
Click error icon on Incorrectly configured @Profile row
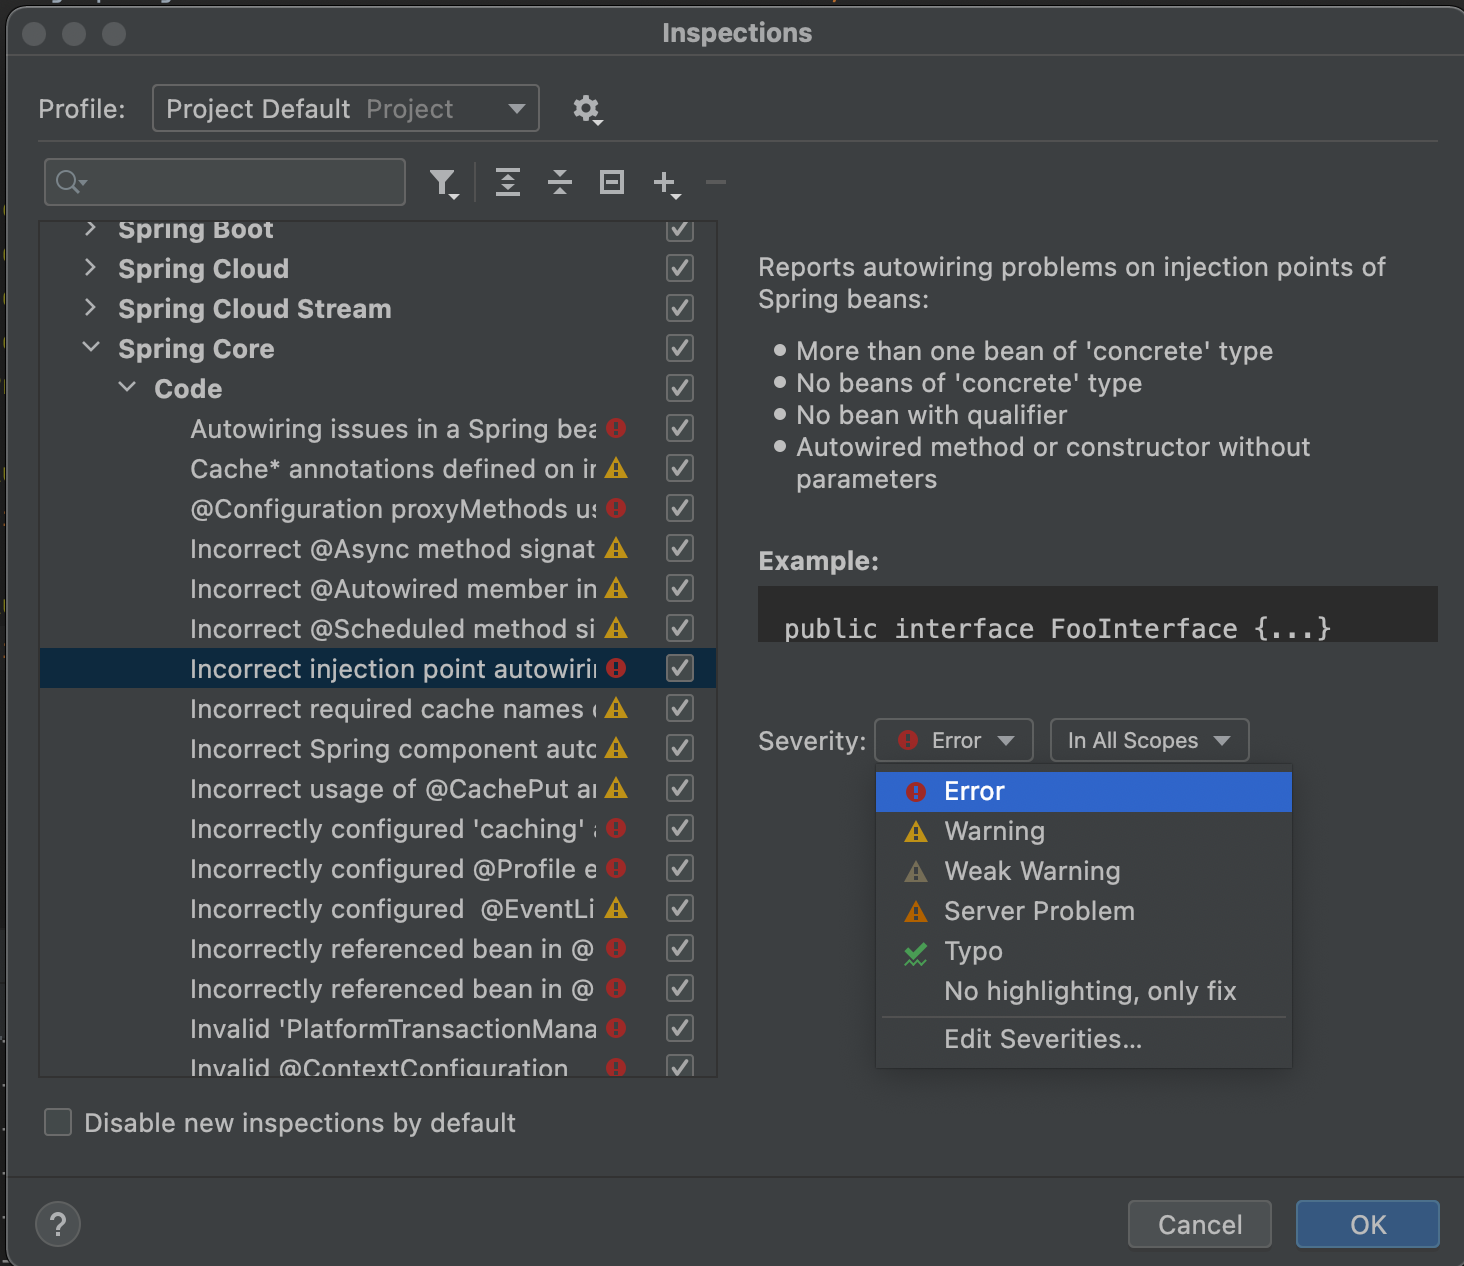coord(616,868)
